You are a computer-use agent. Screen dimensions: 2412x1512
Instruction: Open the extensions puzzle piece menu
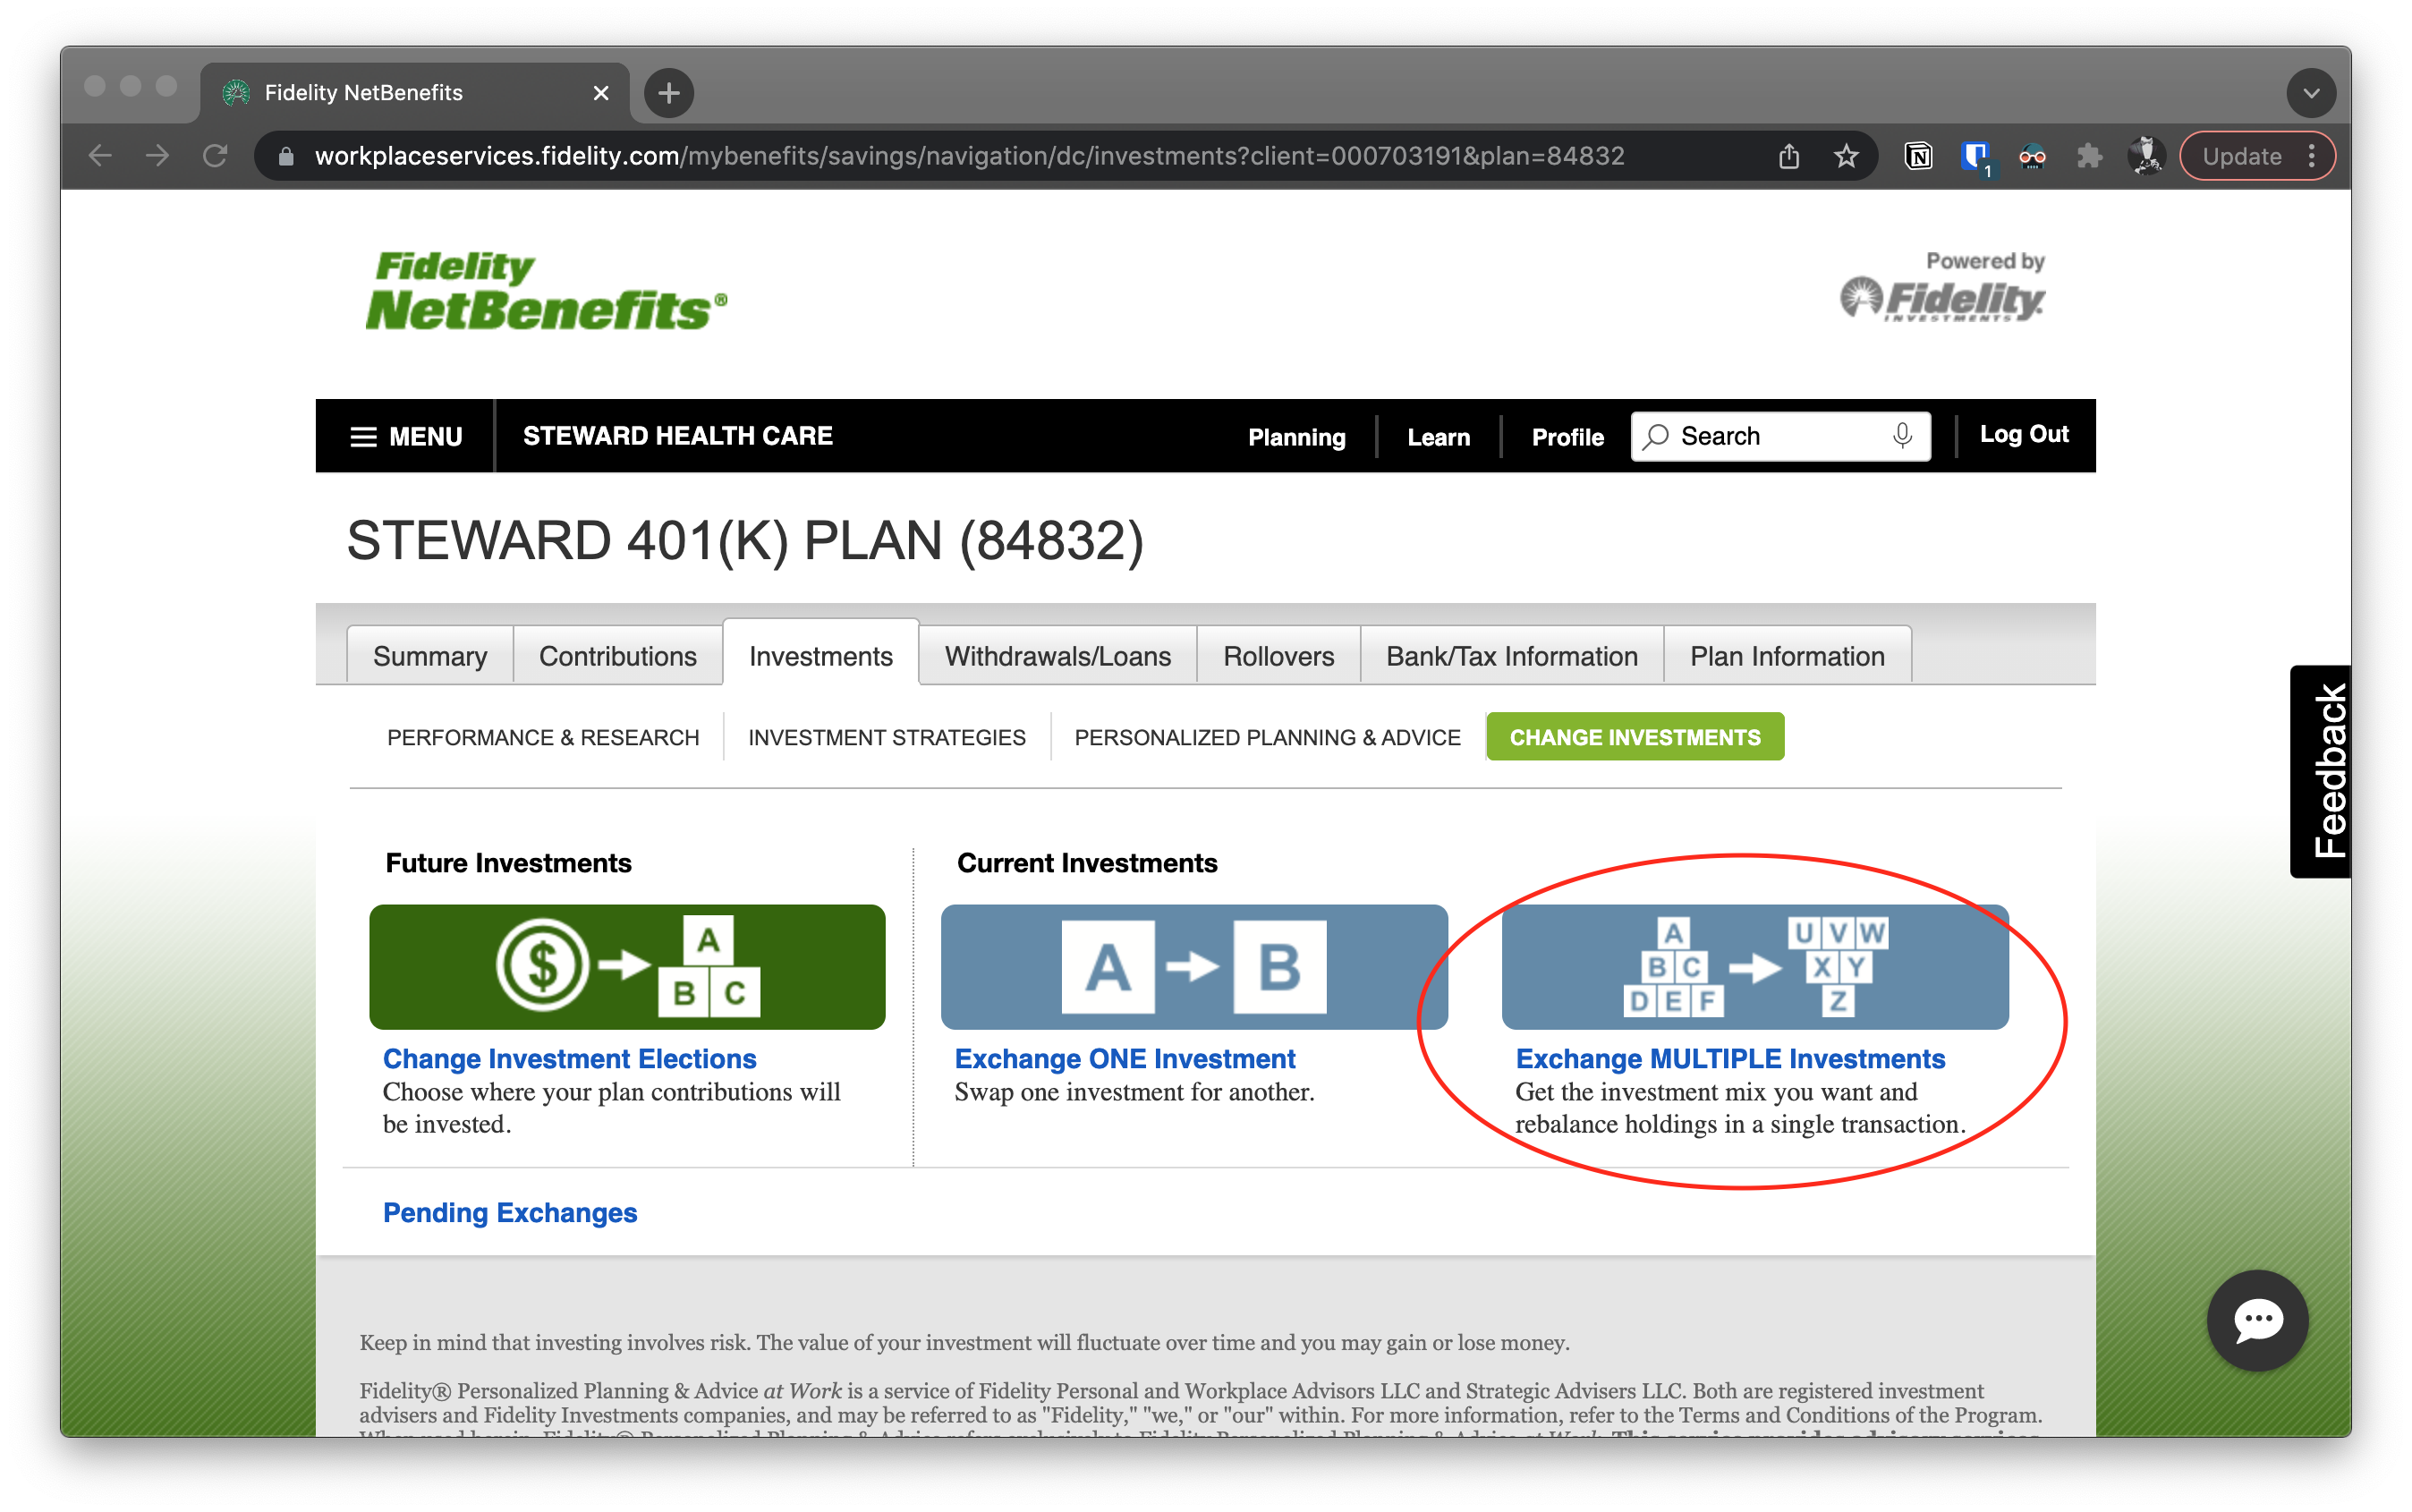click(2089, 156)
